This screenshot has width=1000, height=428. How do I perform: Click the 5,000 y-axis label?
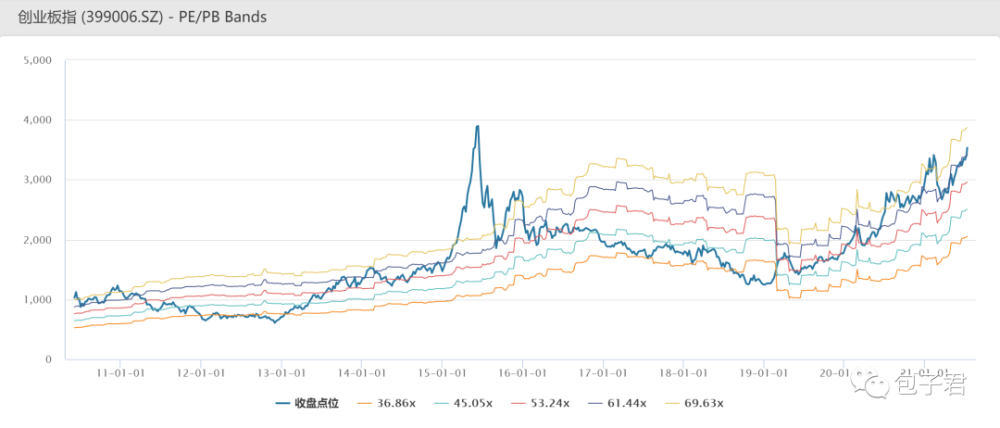tap(36, 60)
